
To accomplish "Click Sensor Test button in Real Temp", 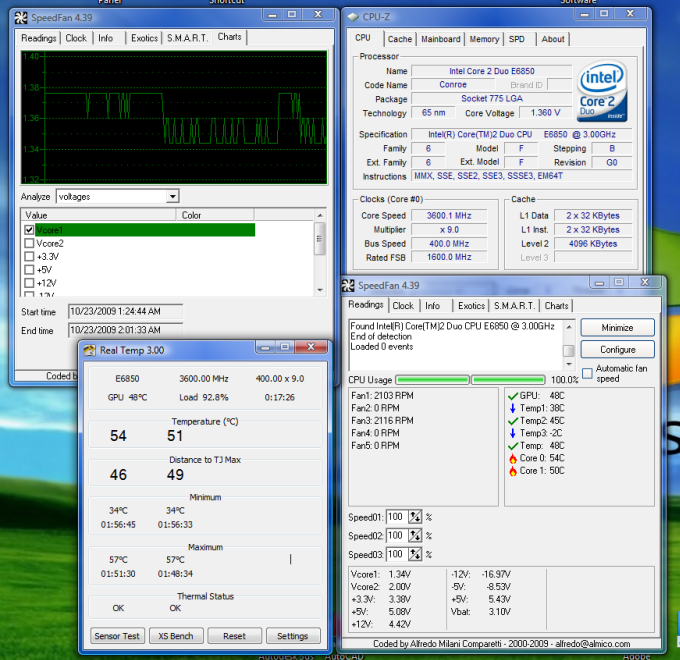I will tap(117, 636).
